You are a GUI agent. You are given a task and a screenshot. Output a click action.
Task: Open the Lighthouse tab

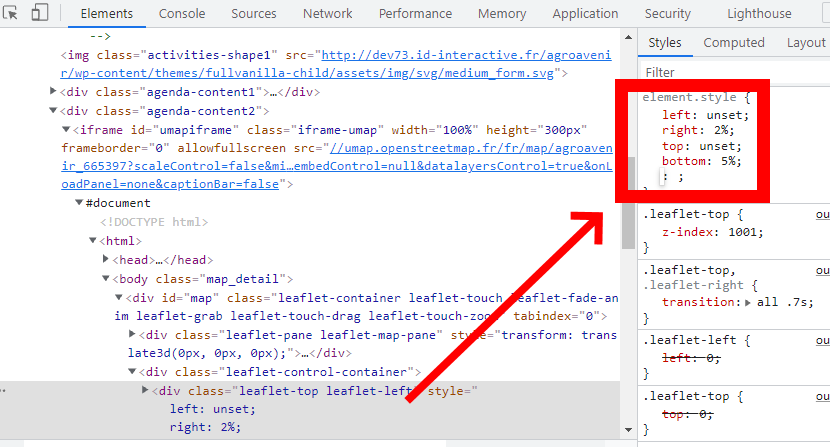pos(759,14)
